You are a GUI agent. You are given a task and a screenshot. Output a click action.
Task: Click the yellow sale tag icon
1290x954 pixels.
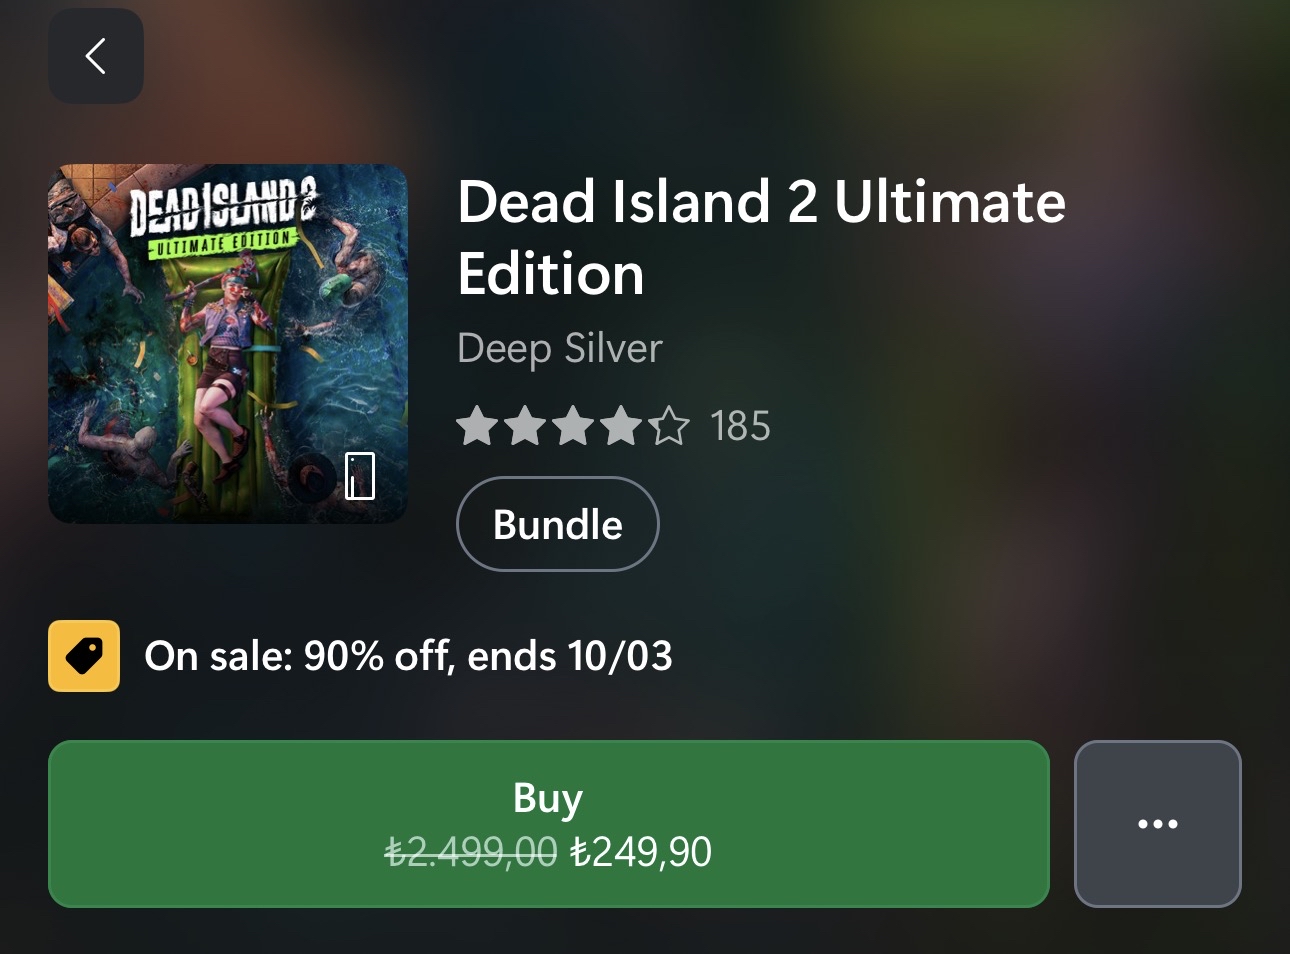point(84,656)
